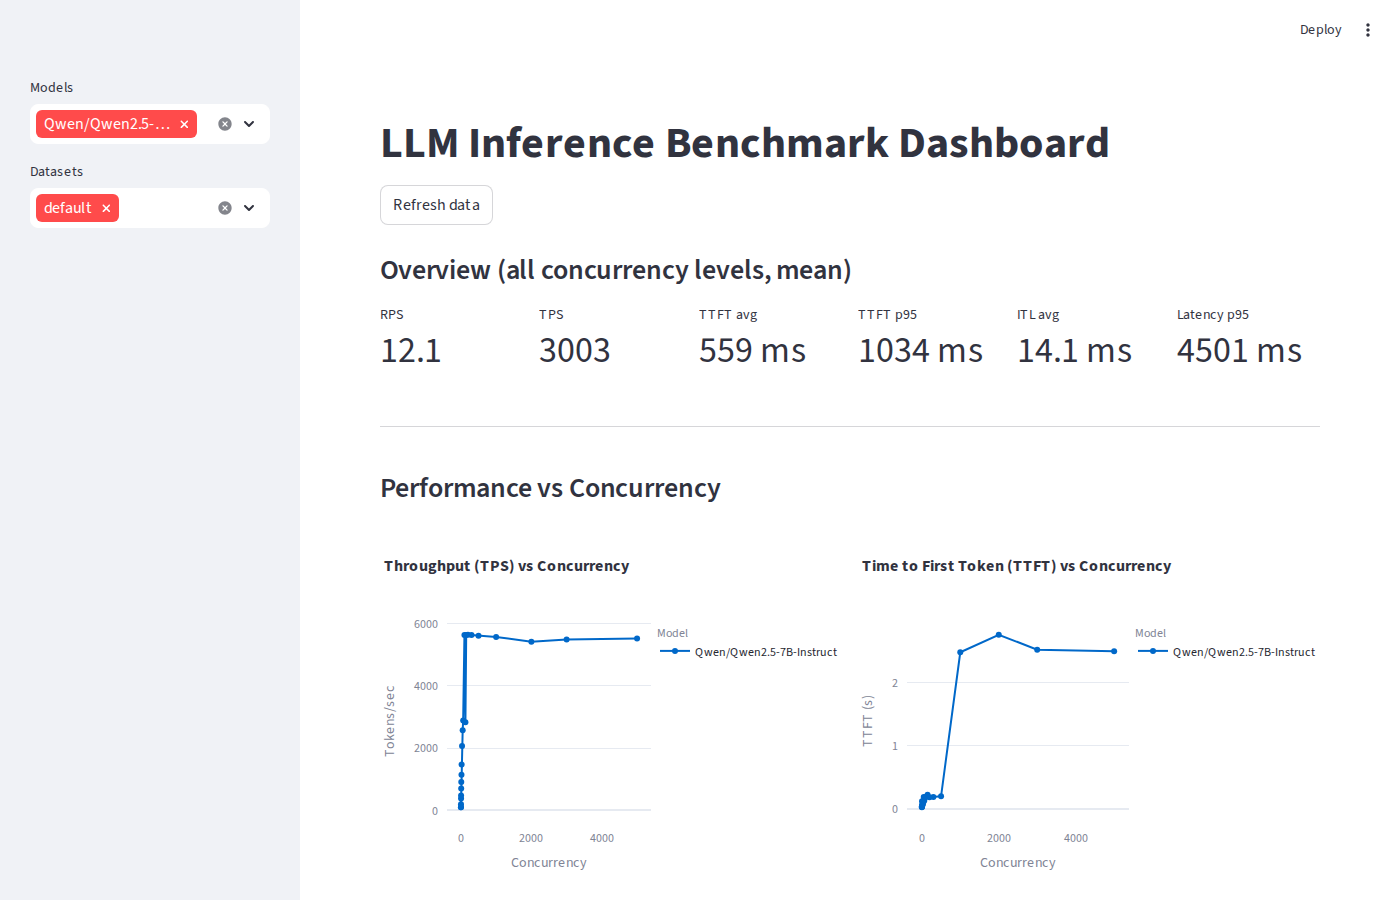Click the Refresh data button
1400x900 pixels.
(436, 204)
